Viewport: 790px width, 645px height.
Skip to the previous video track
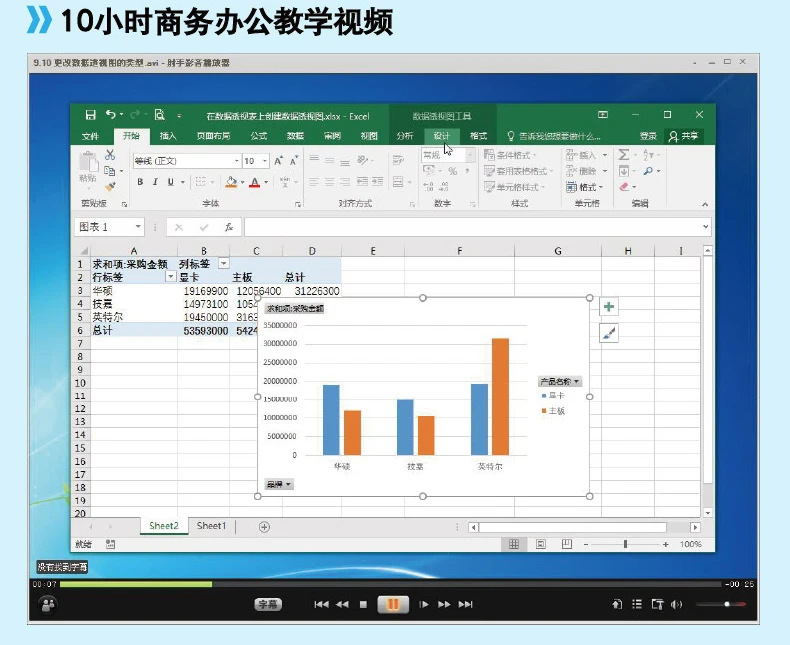321,604
